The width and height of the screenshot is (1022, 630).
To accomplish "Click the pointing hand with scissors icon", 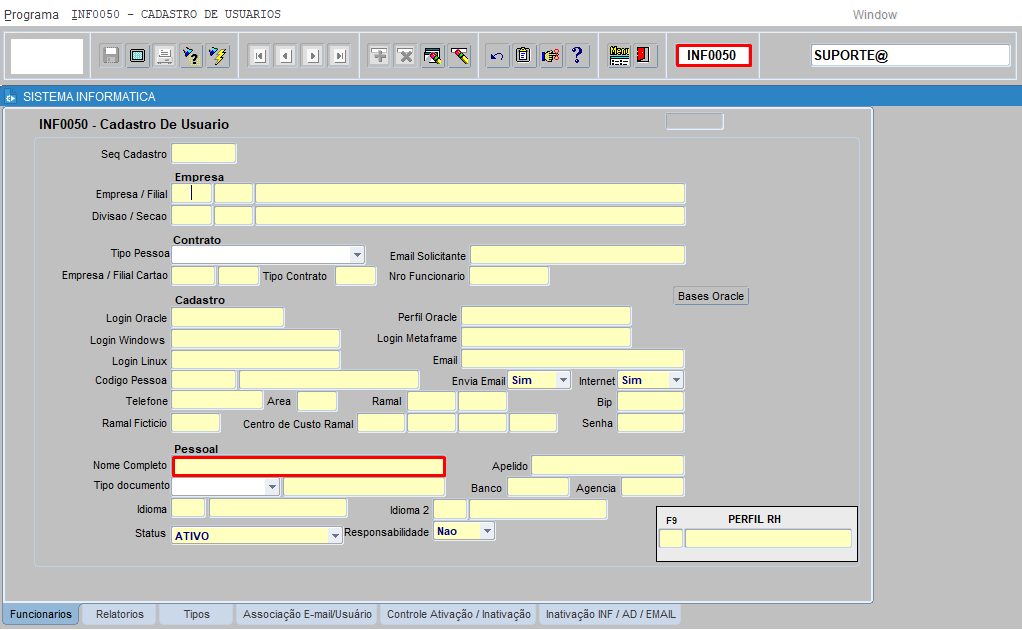I will point(550,55).
